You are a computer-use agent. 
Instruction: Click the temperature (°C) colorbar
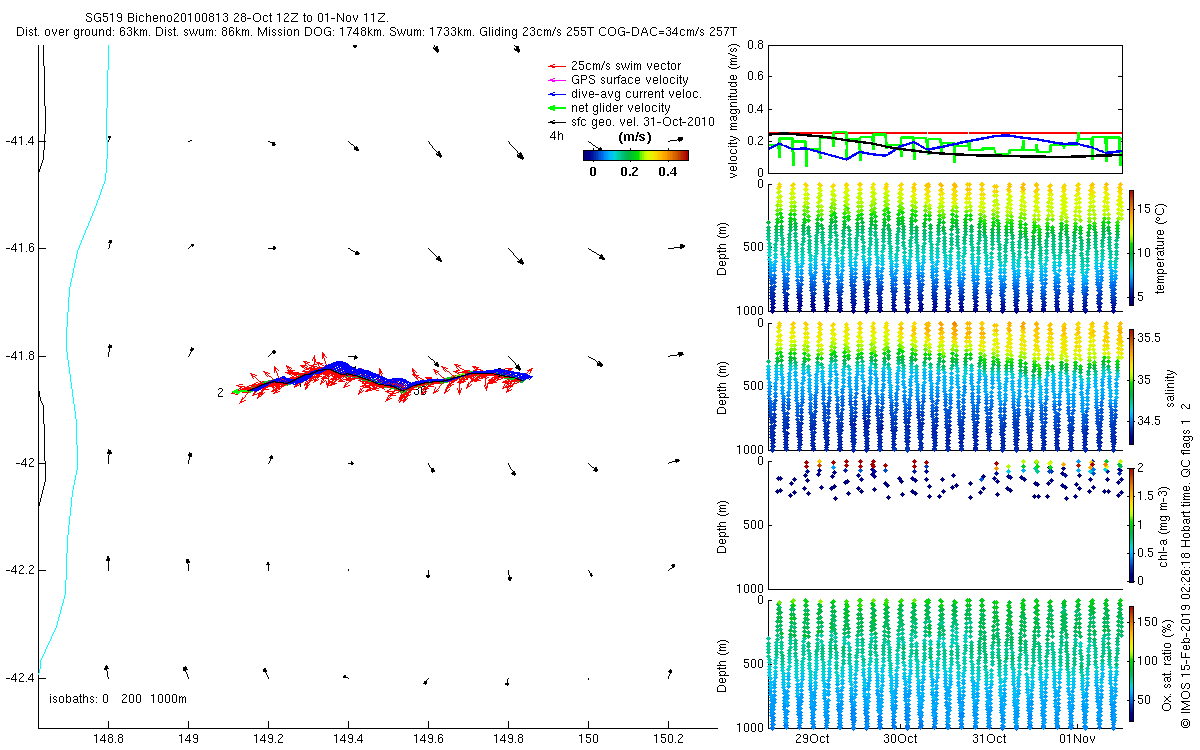(1131, 248)
